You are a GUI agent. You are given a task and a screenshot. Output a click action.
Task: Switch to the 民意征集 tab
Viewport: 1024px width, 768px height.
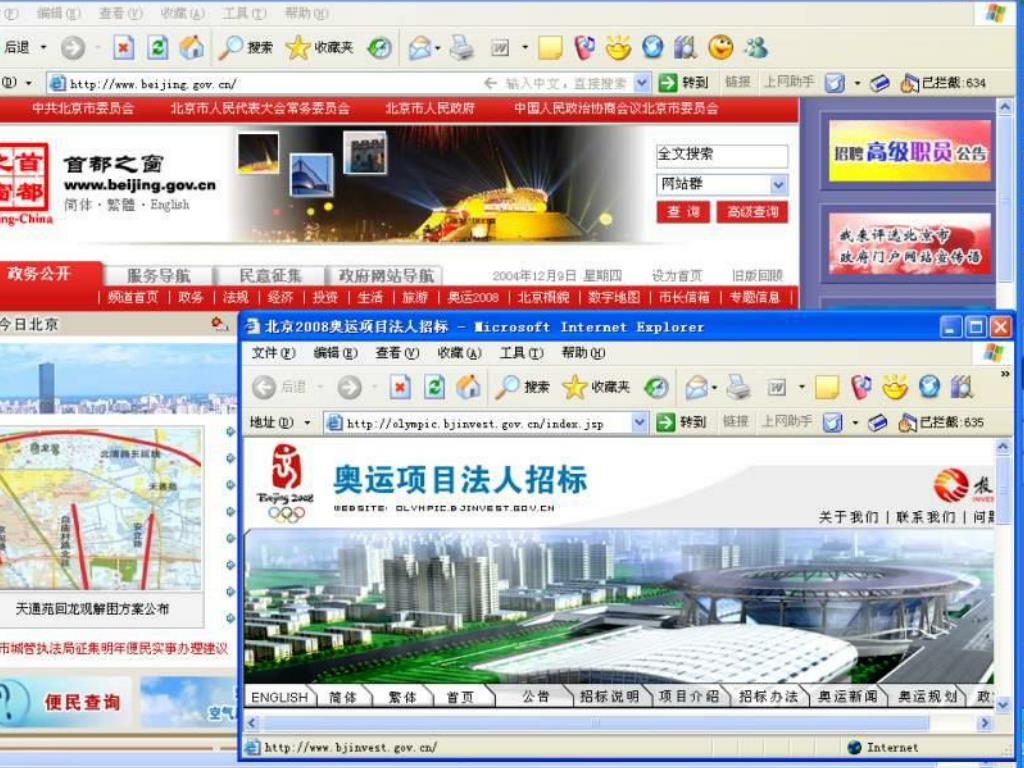[x=270, y=276]
